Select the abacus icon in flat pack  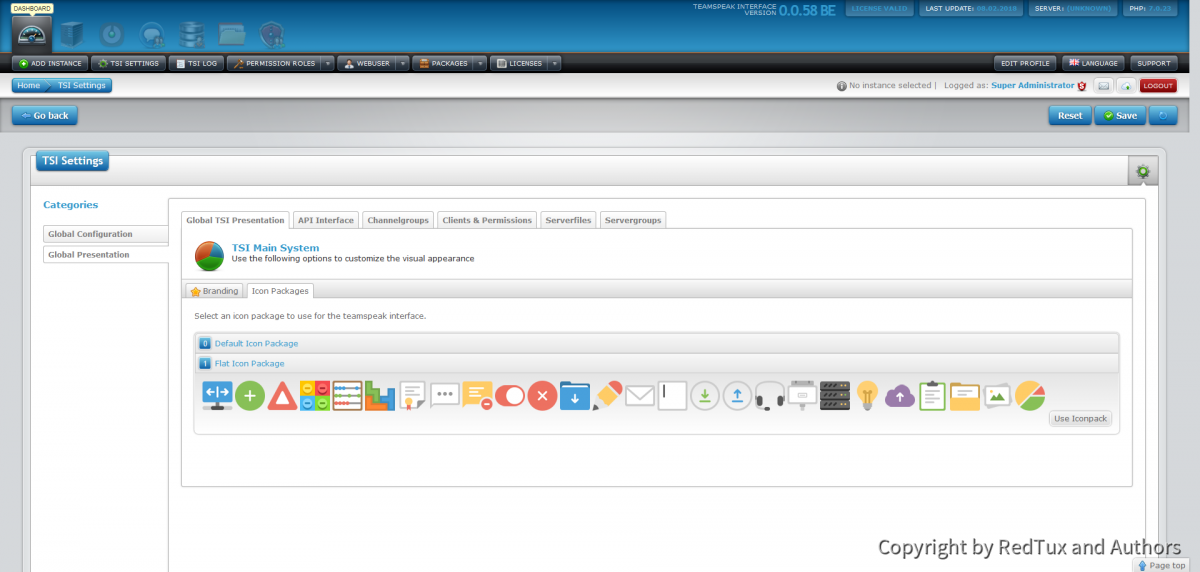[x=347, y=396]
